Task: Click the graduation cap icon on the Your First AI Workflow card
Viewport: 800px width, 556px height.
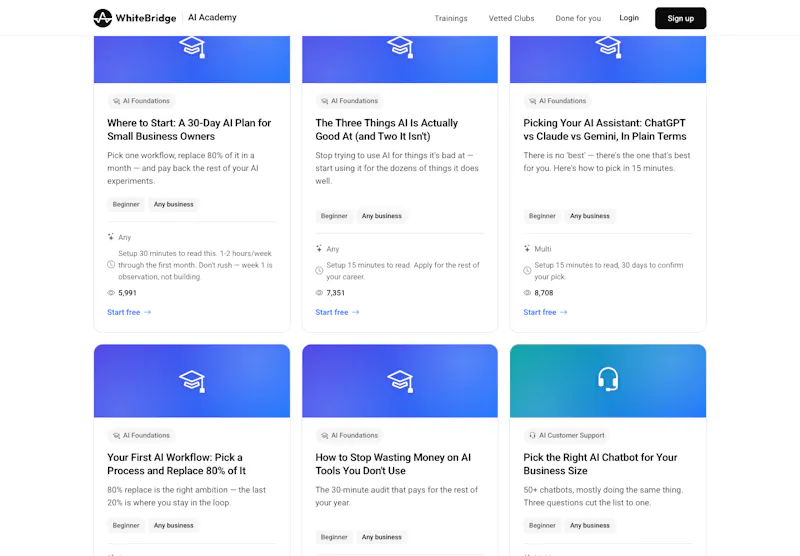Action: (x=192, y=381)
